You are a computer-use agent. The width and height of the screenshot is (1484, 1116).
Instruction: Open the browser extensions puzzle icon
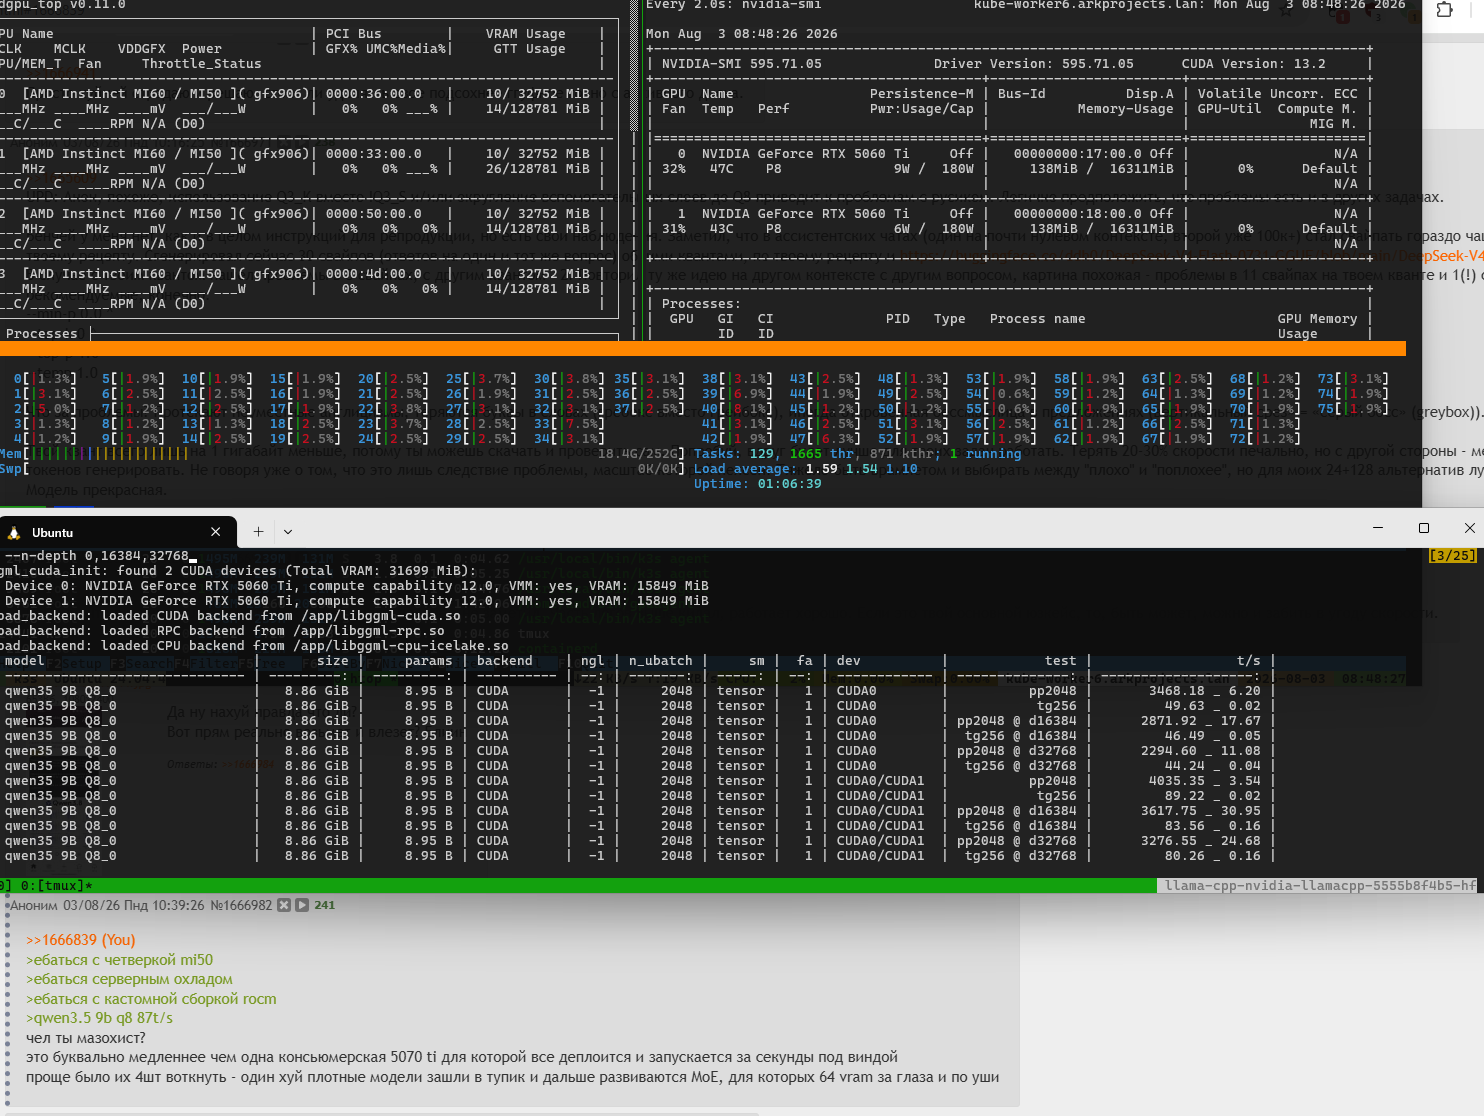point(1445,10)
